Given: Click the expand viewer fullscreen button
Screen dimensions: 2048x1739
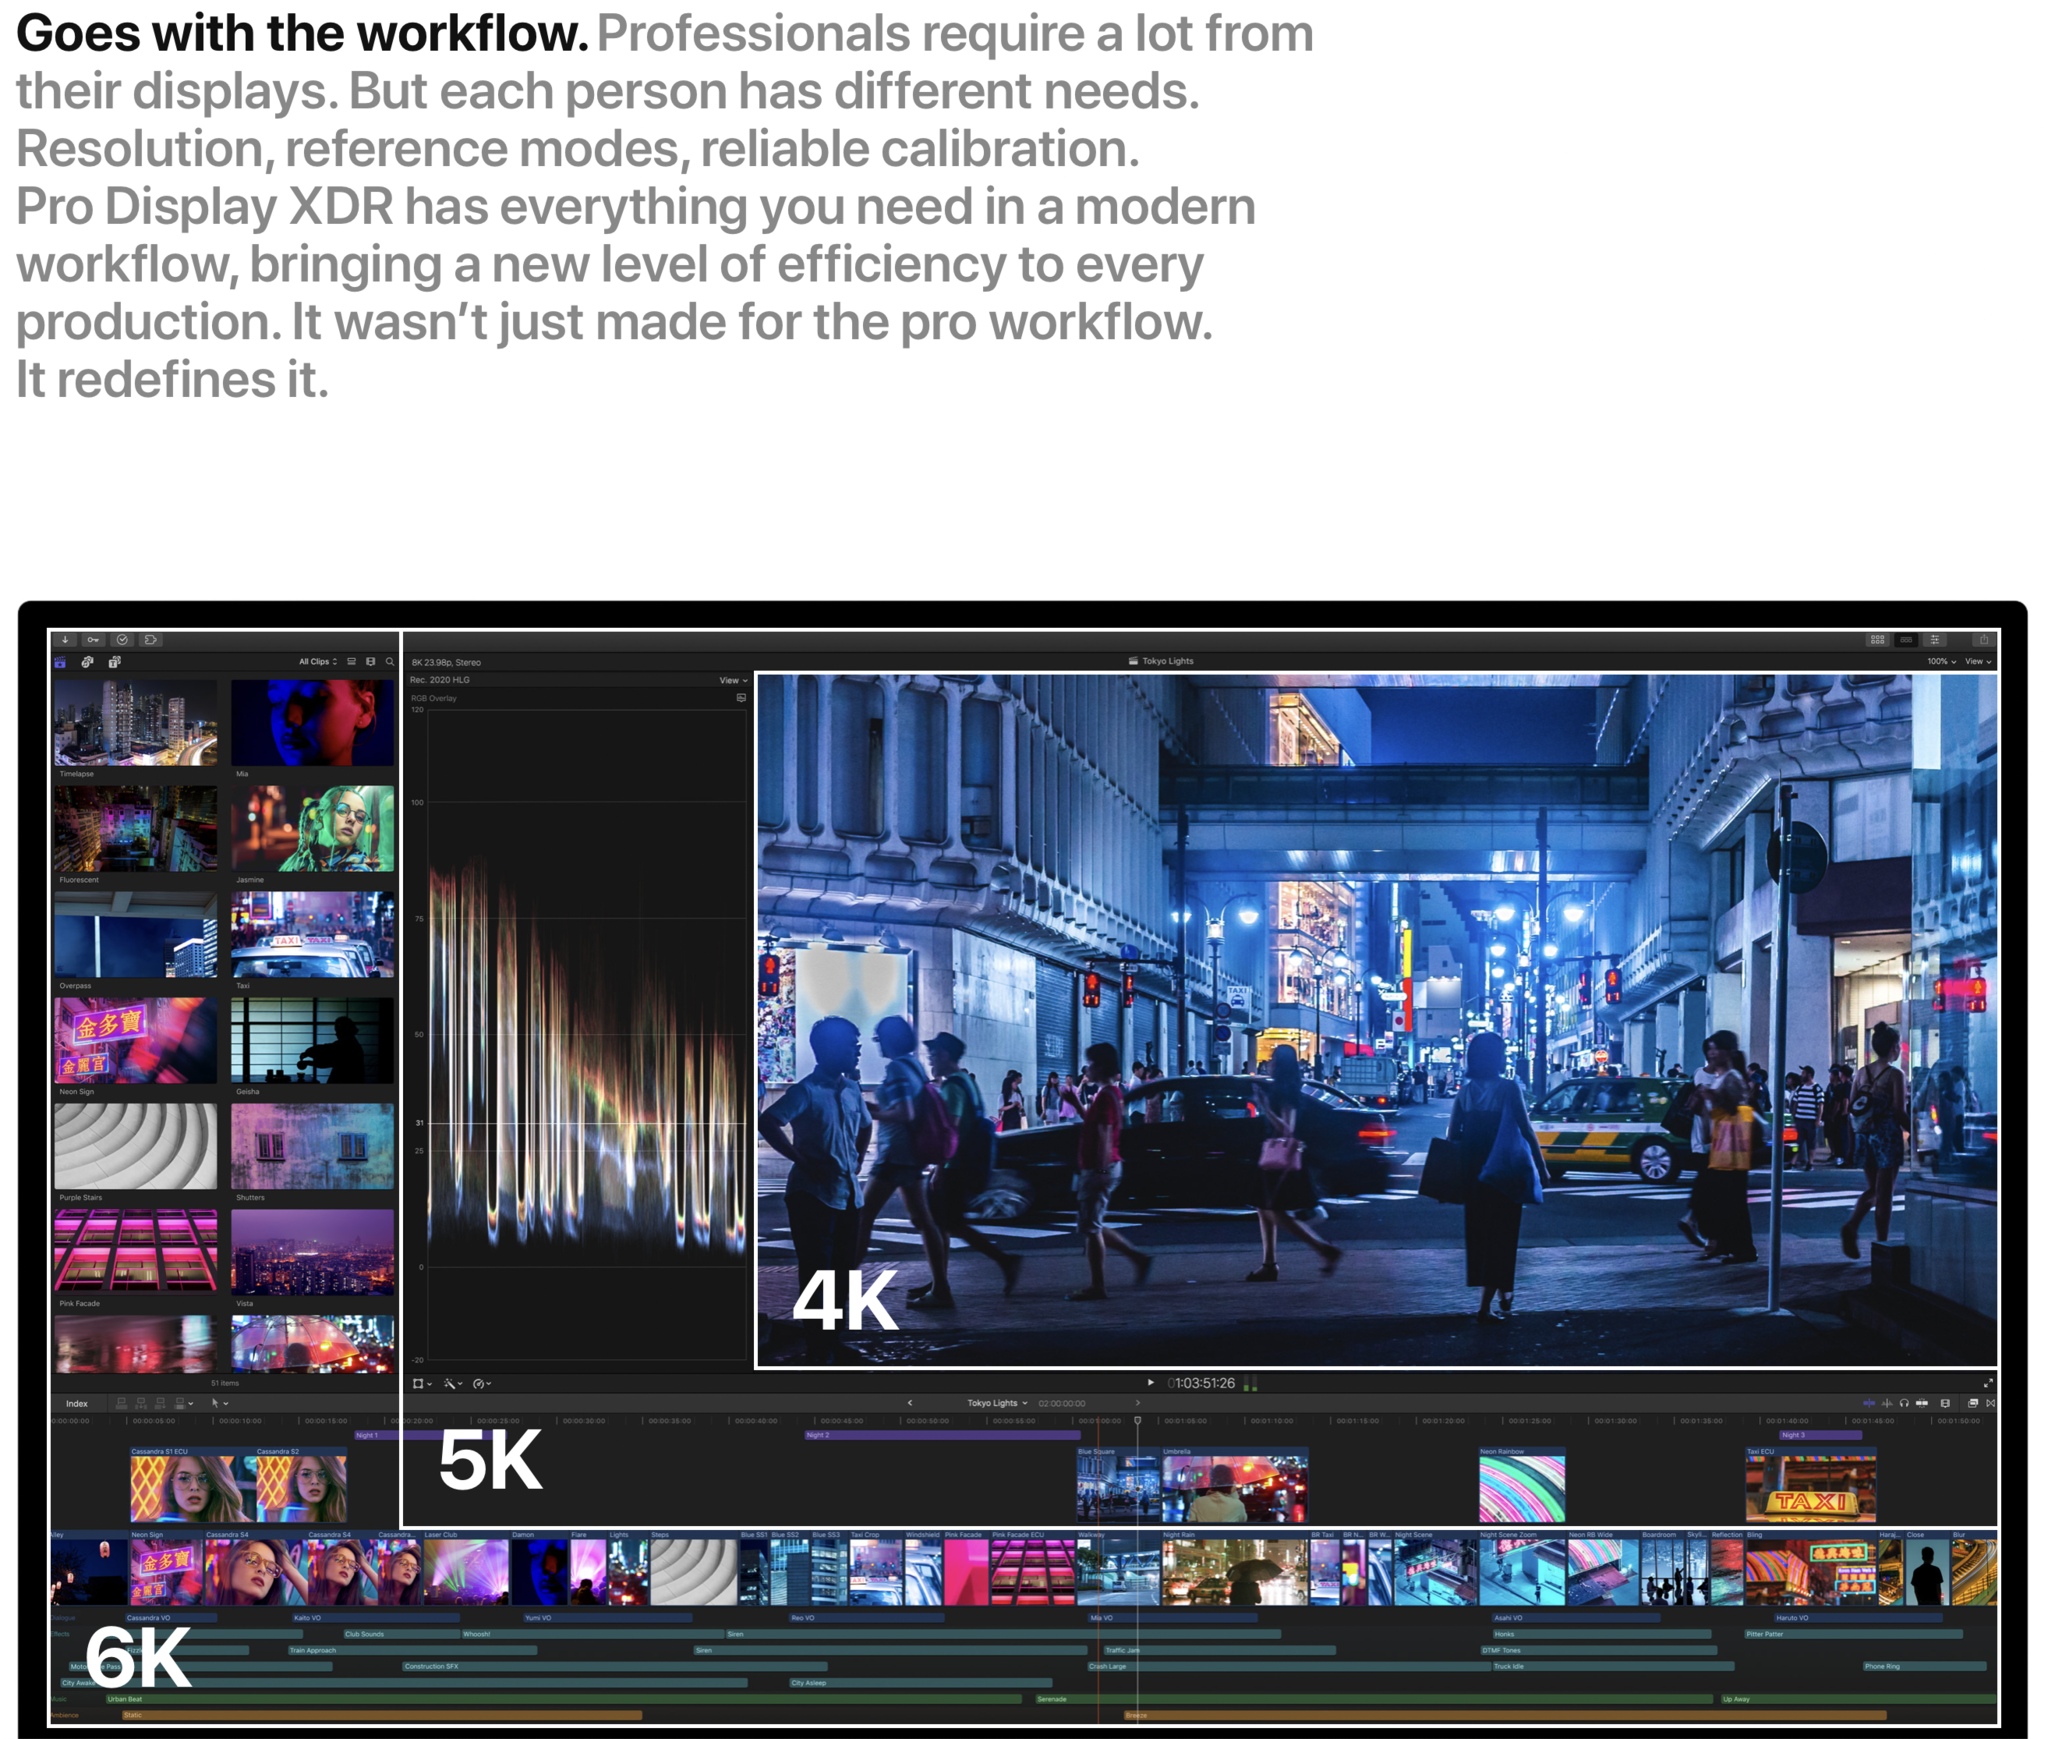Looking at the screenshot, I should pos(1988,1383).
